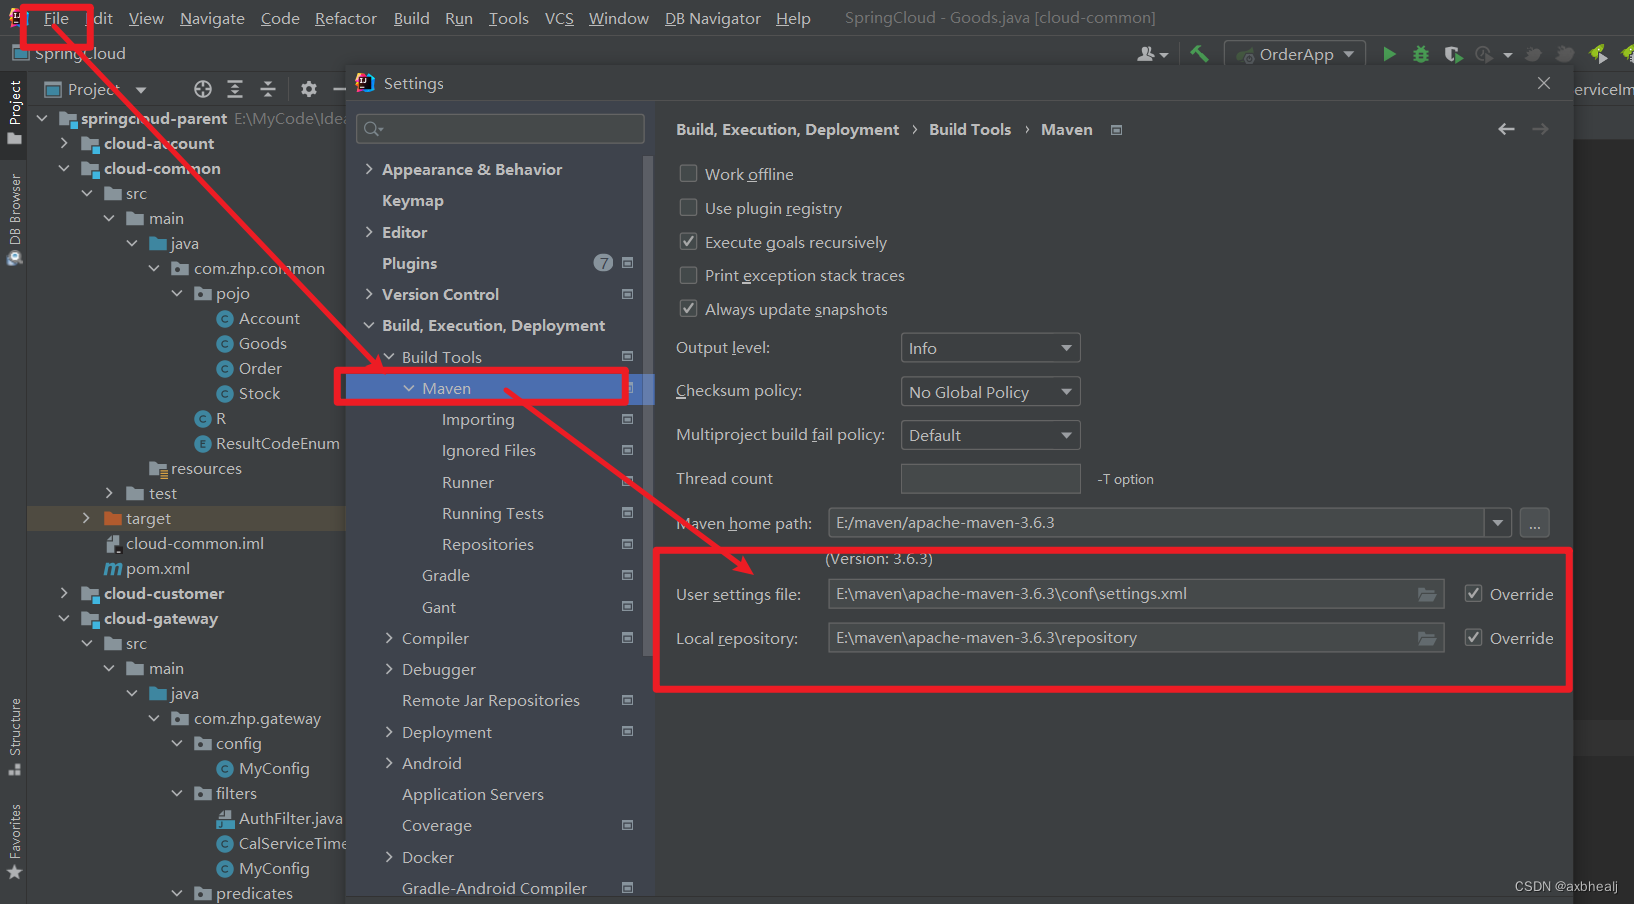Click the settings search box
The image size is (1634, 904).
point(501,128)
